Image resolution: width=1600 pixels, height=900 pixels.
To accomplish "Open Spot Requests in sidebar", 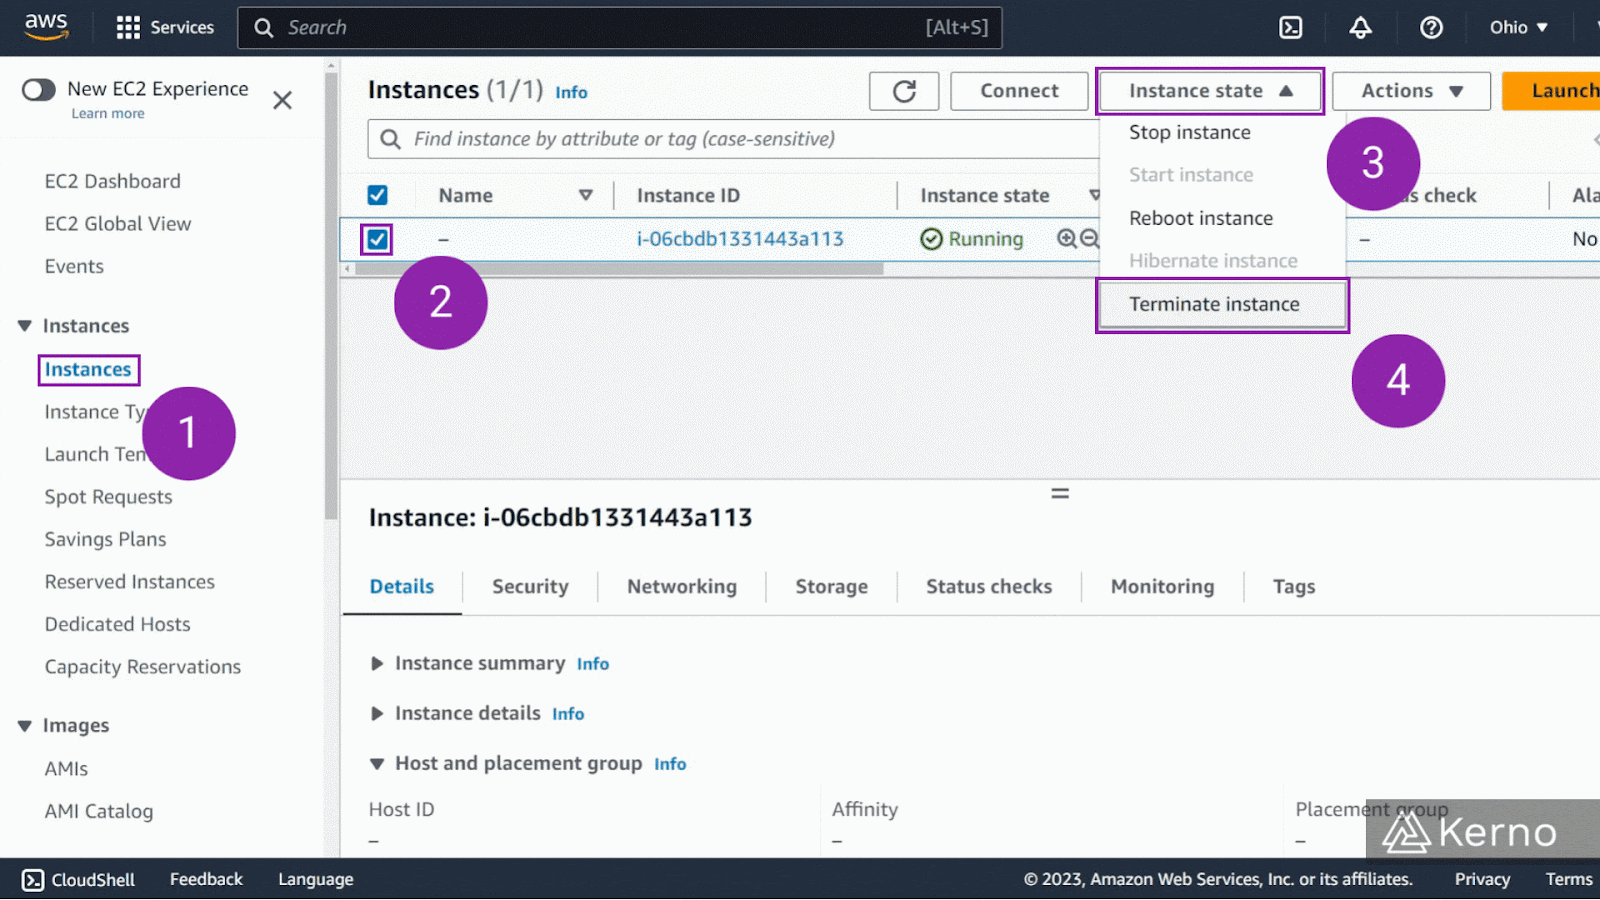I will pyautogui.click(x=108, y=497).
